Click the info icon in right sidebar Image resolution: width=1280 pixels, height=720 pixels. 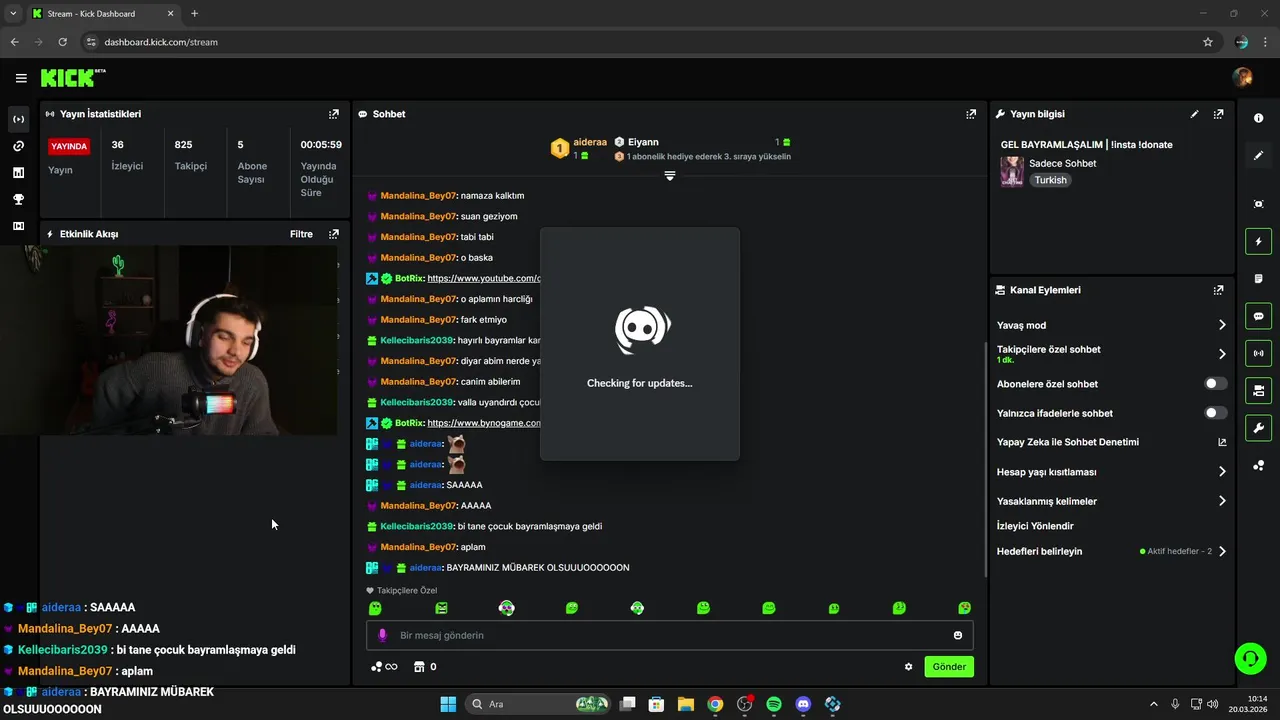[x=1258, y=118]
